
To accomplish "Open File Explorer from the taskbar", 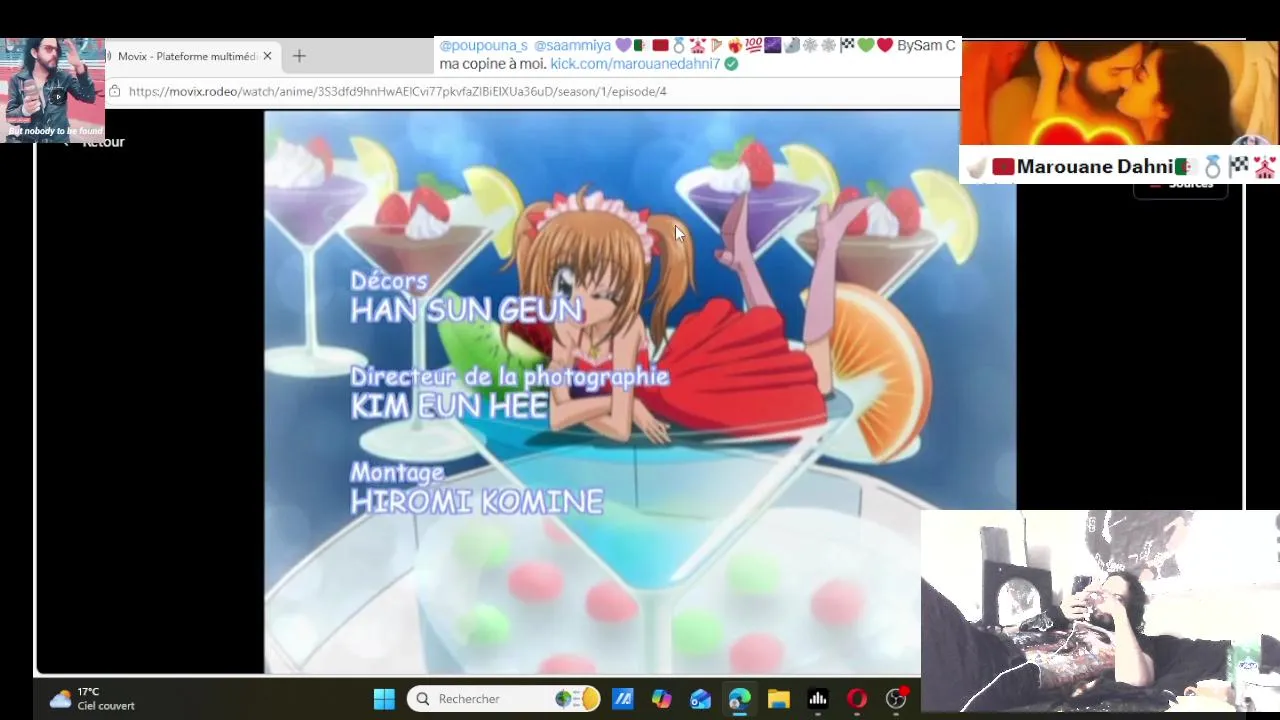I will click(x=778, y=699).
